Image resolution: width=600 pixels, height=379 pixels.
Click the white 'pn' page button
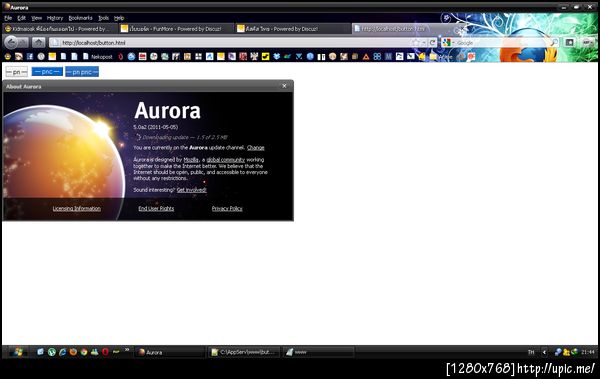click(16, 72)
